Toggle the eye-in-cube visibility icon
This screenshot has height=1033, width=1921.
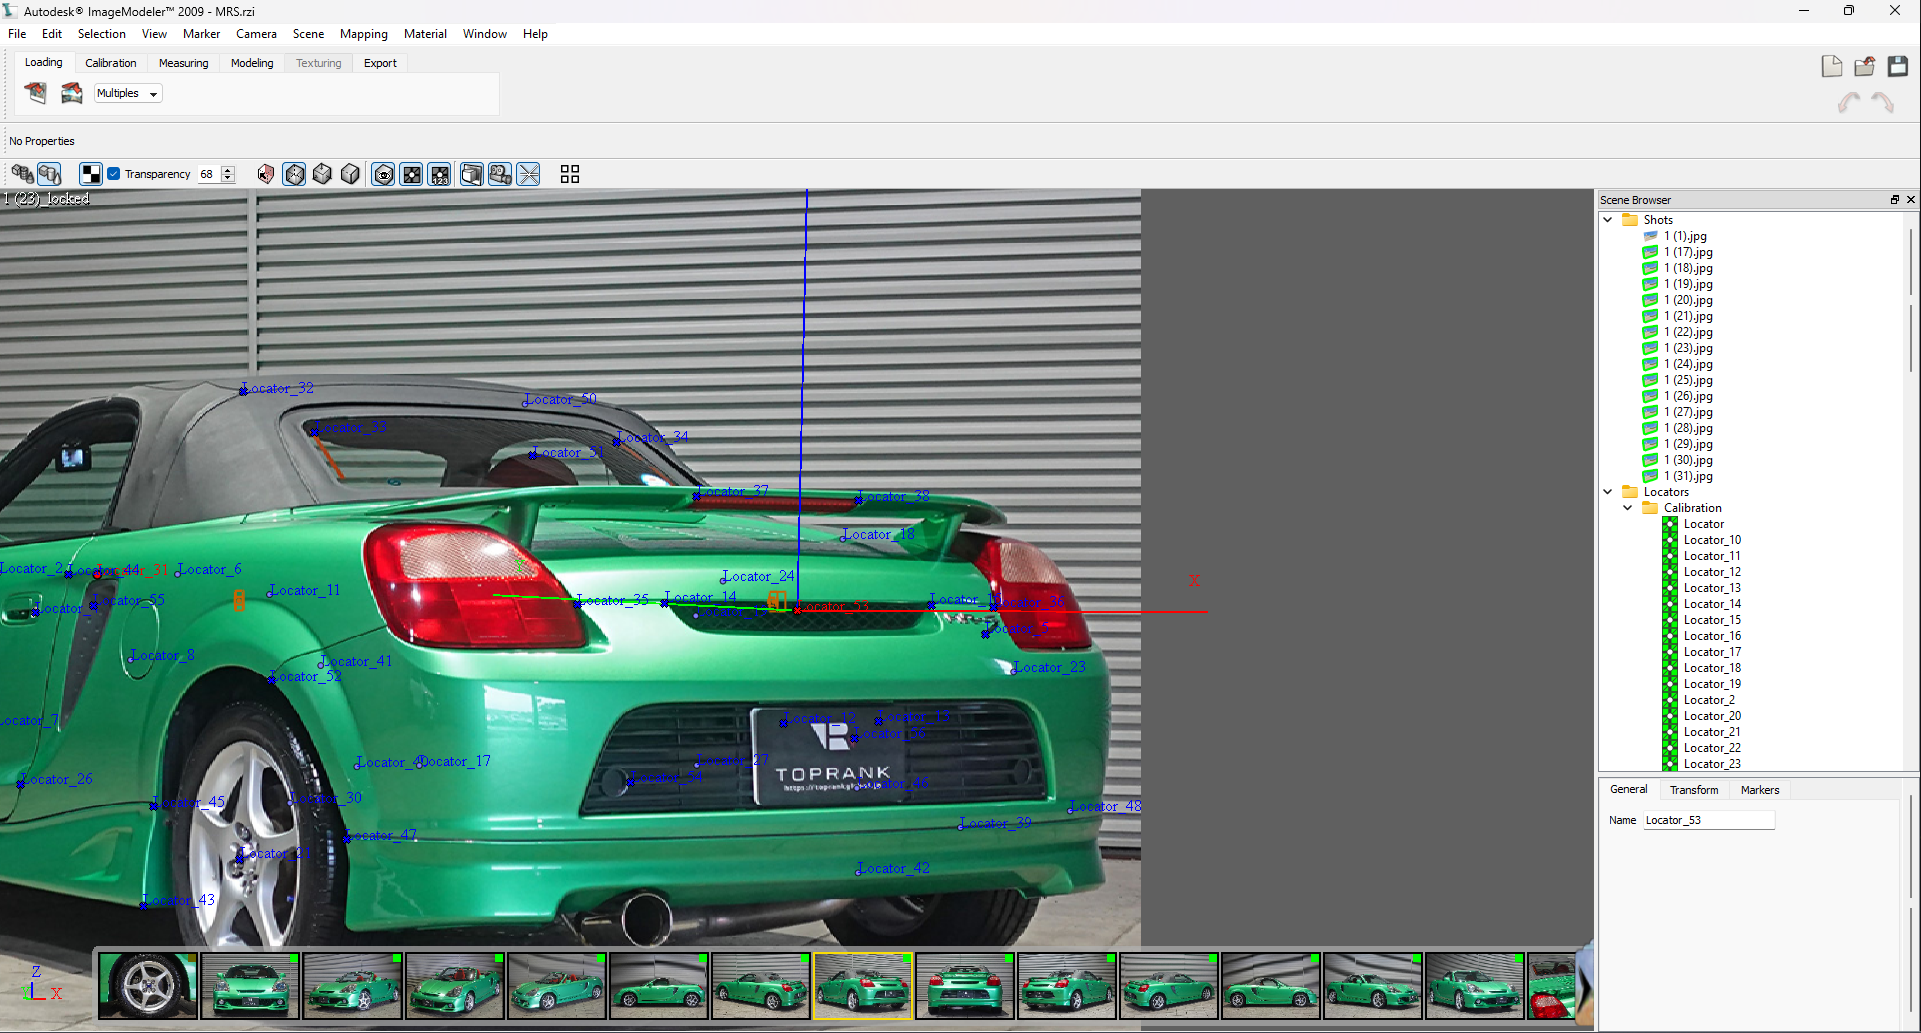click(x=383, y=174)
